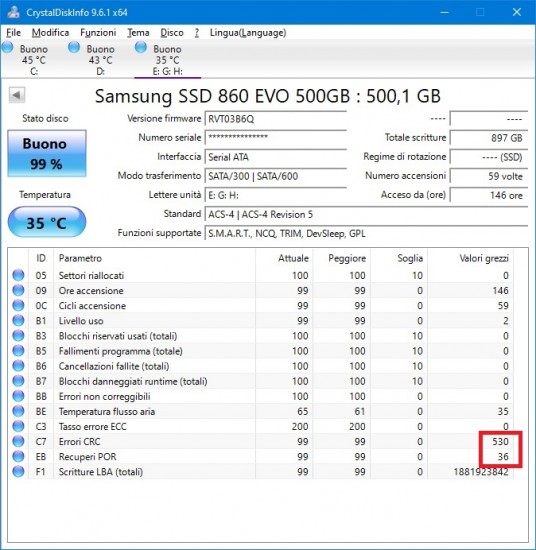Click status dot for Cicli accensione row

18,306
